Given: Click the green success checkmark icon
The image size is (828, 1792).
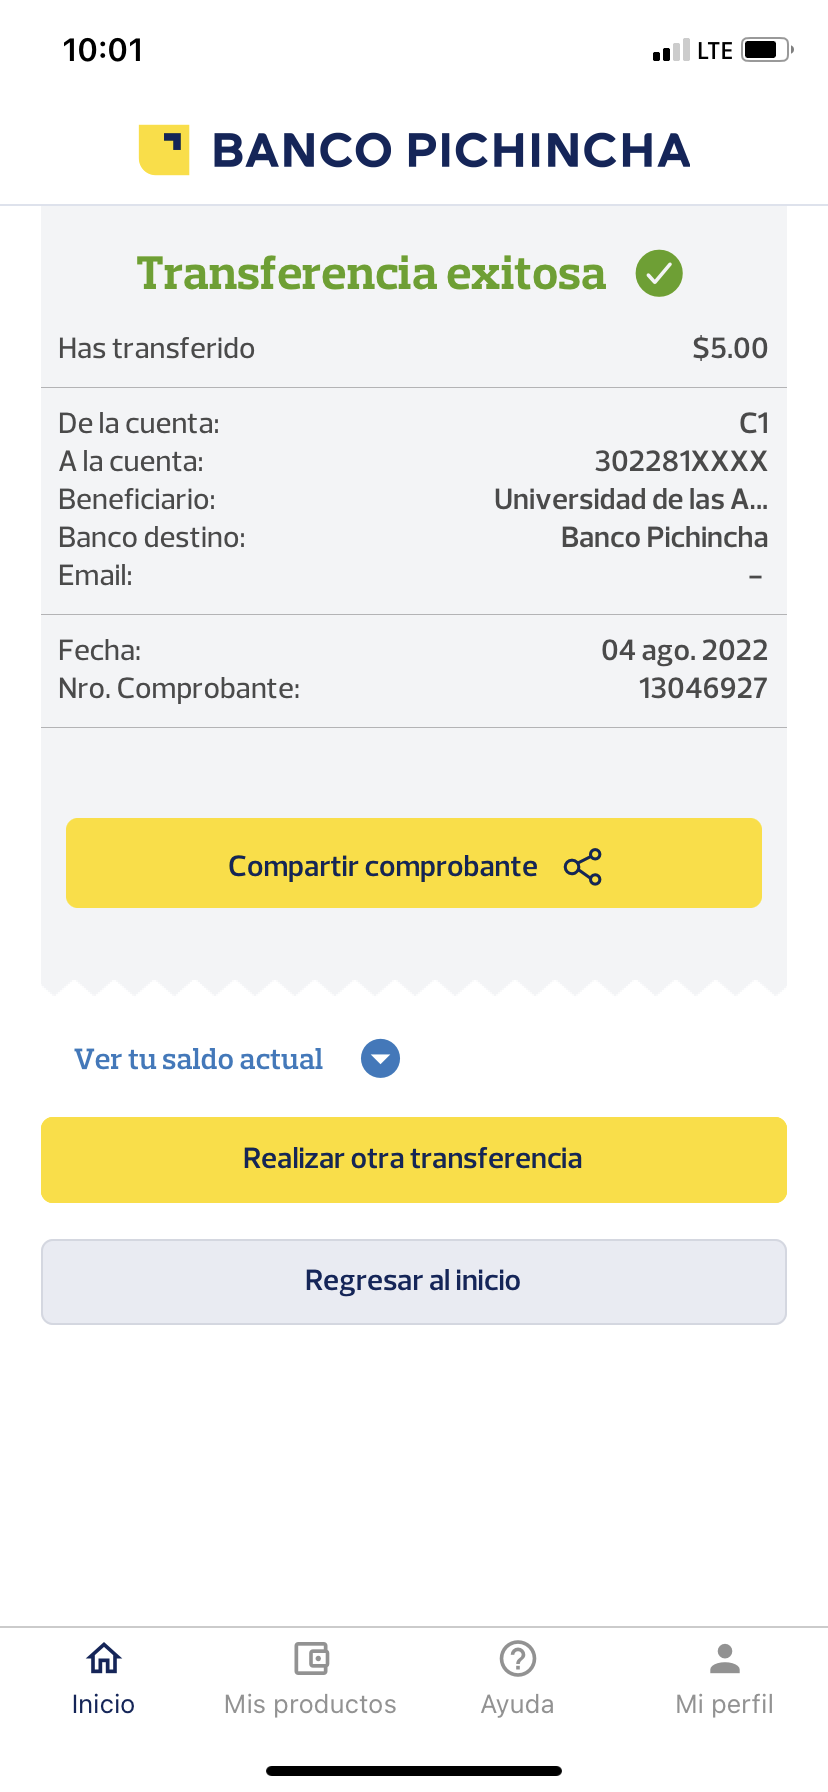Looking at the screenshot, I should coord(659,273).
